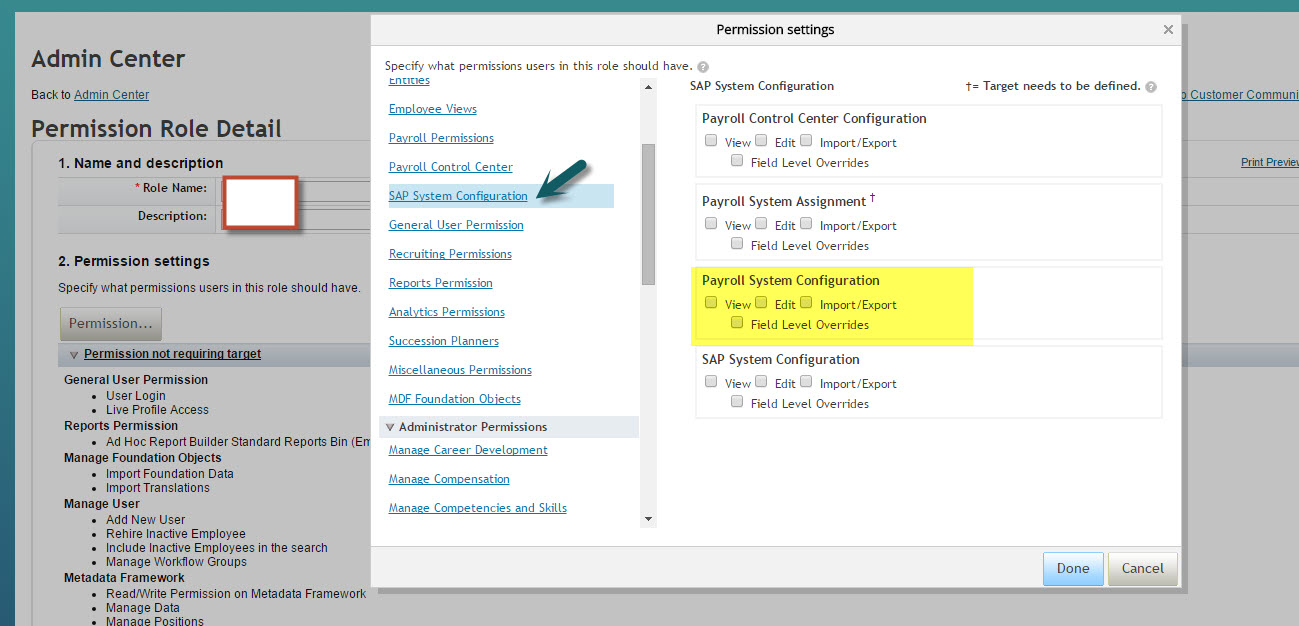Click the Permission... button on background page
Screen dimensions: 1299x626
pos(111,323)
